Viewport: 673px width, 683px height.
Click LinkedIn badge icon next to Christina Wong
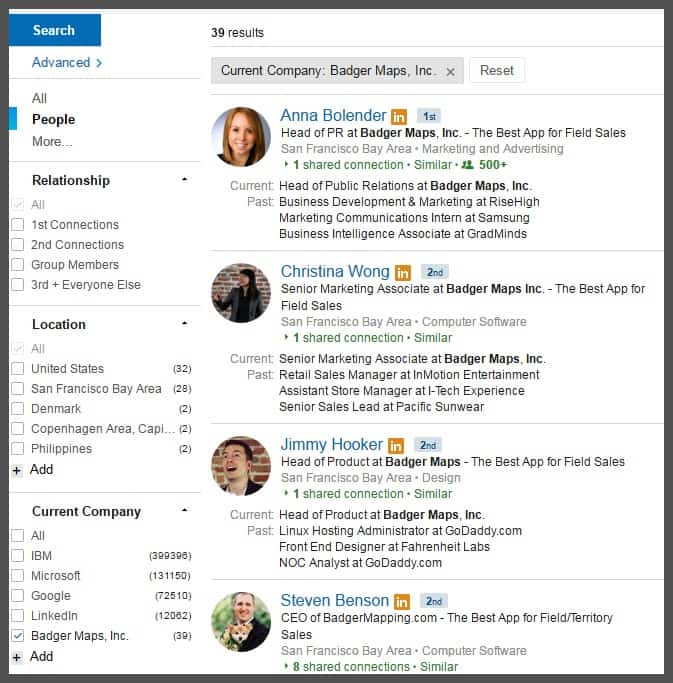(x=403, y=272)
